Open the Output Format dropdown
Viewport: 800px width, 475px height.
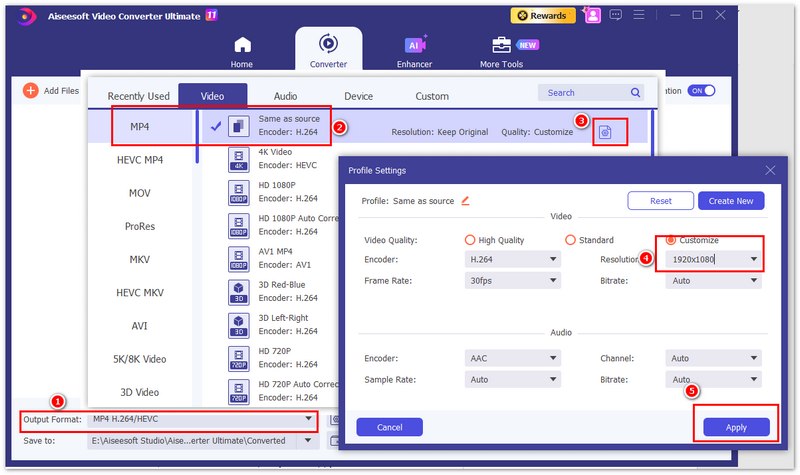202,419
